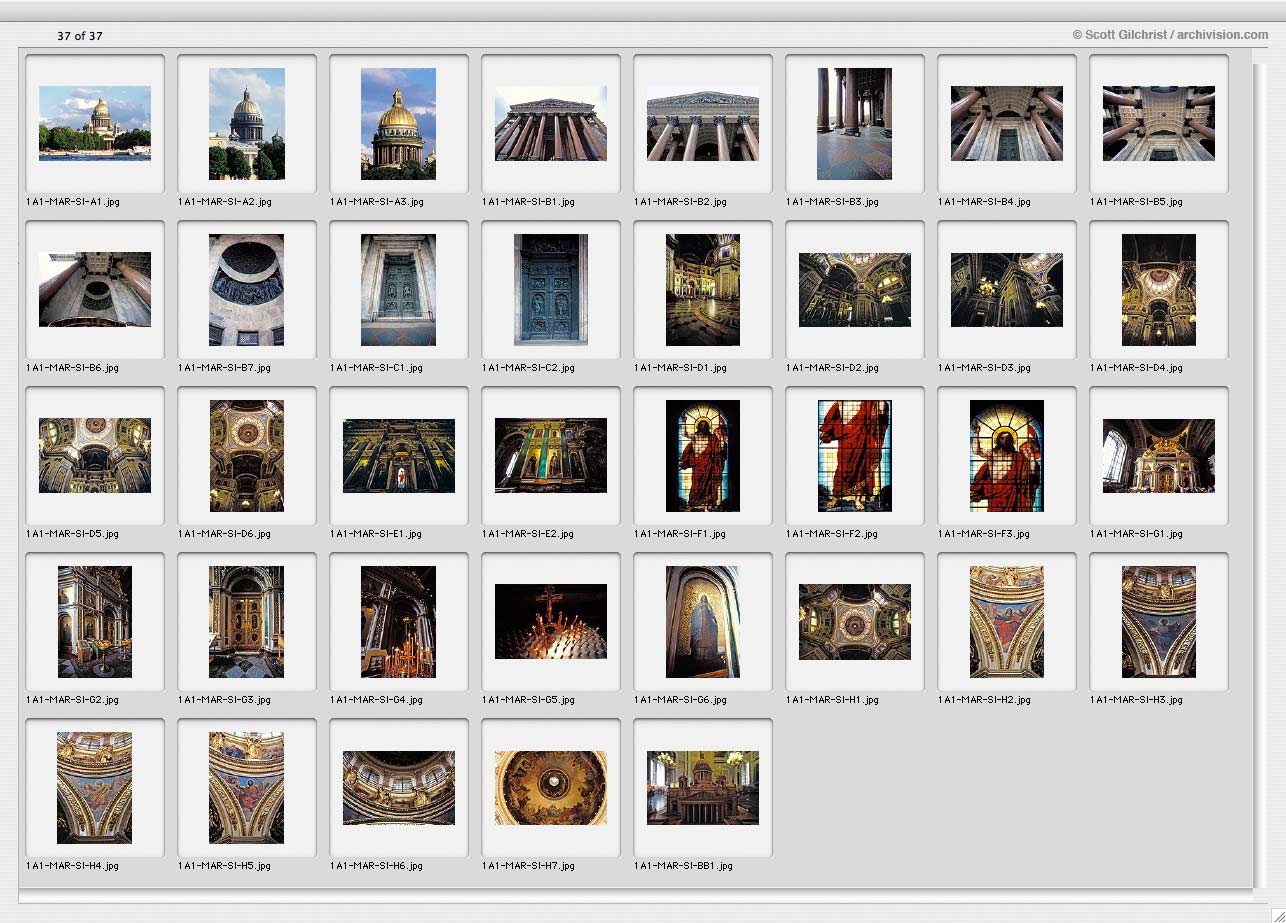Click the 1A1-MAR-SI-B1.jpg portico thumbnail
The width and height of the screenshot is (1286, 923).
[551, 123]
